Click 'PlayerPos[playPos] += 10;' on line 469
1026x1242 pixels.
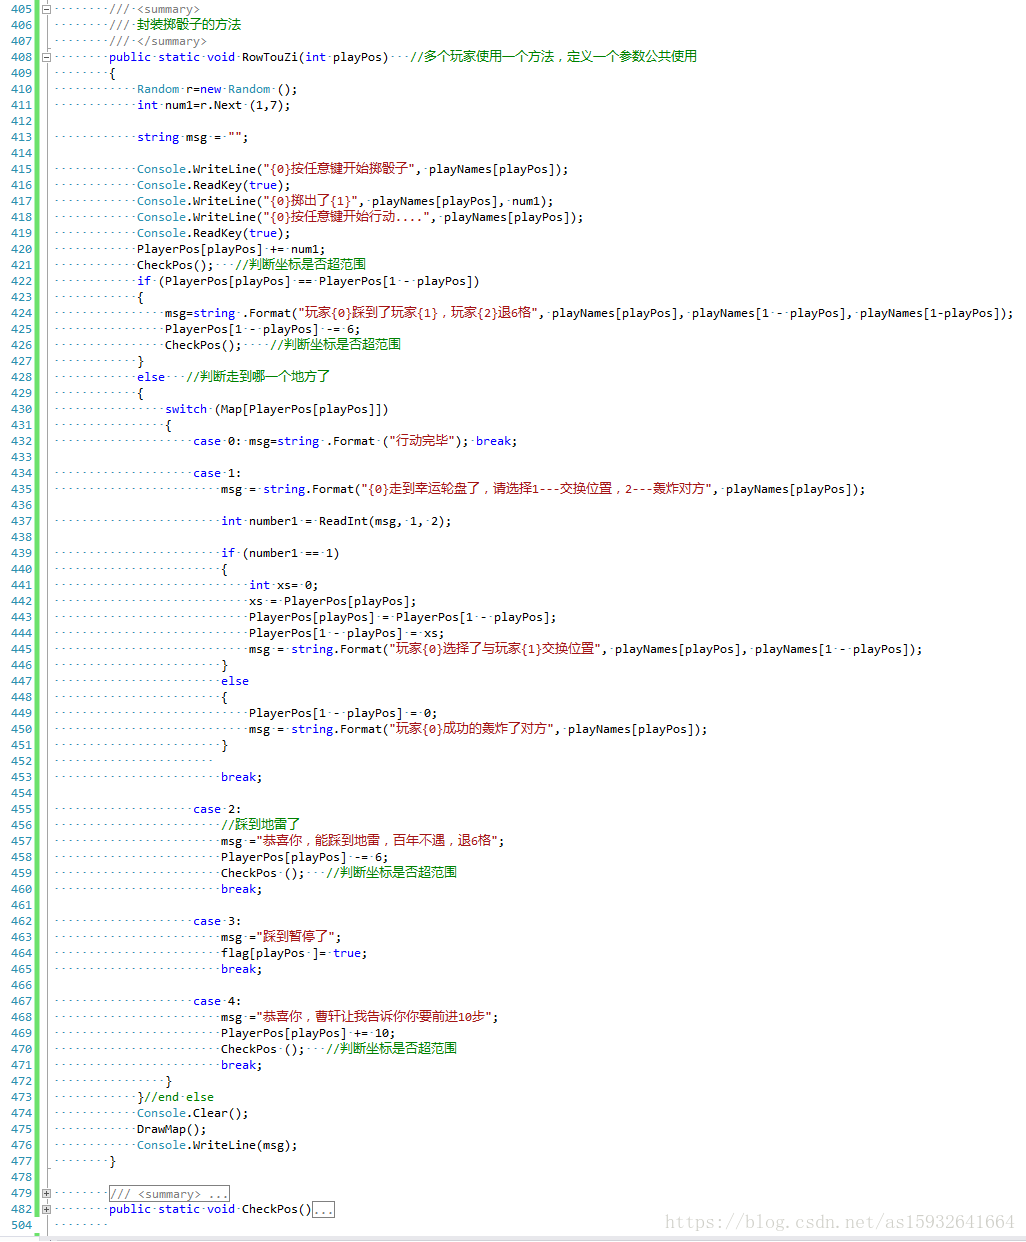308,1033
